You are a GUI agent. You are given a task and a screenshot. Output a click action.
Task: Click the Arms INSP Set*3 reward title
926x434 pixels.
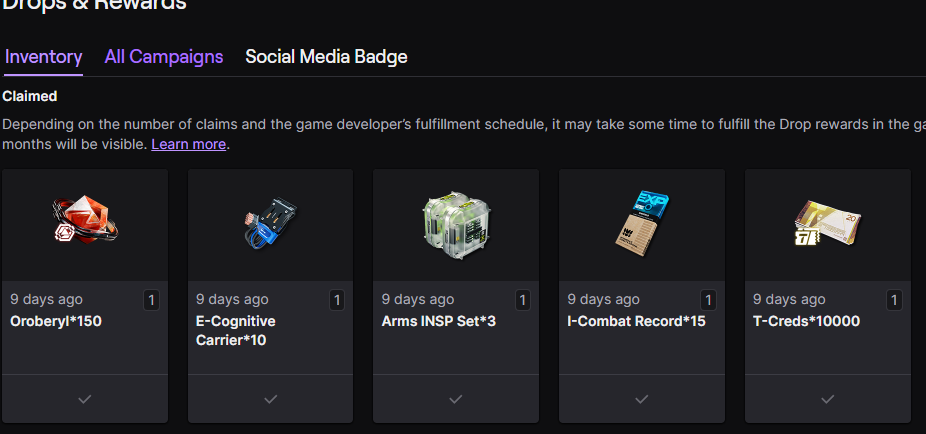(438, 322)
